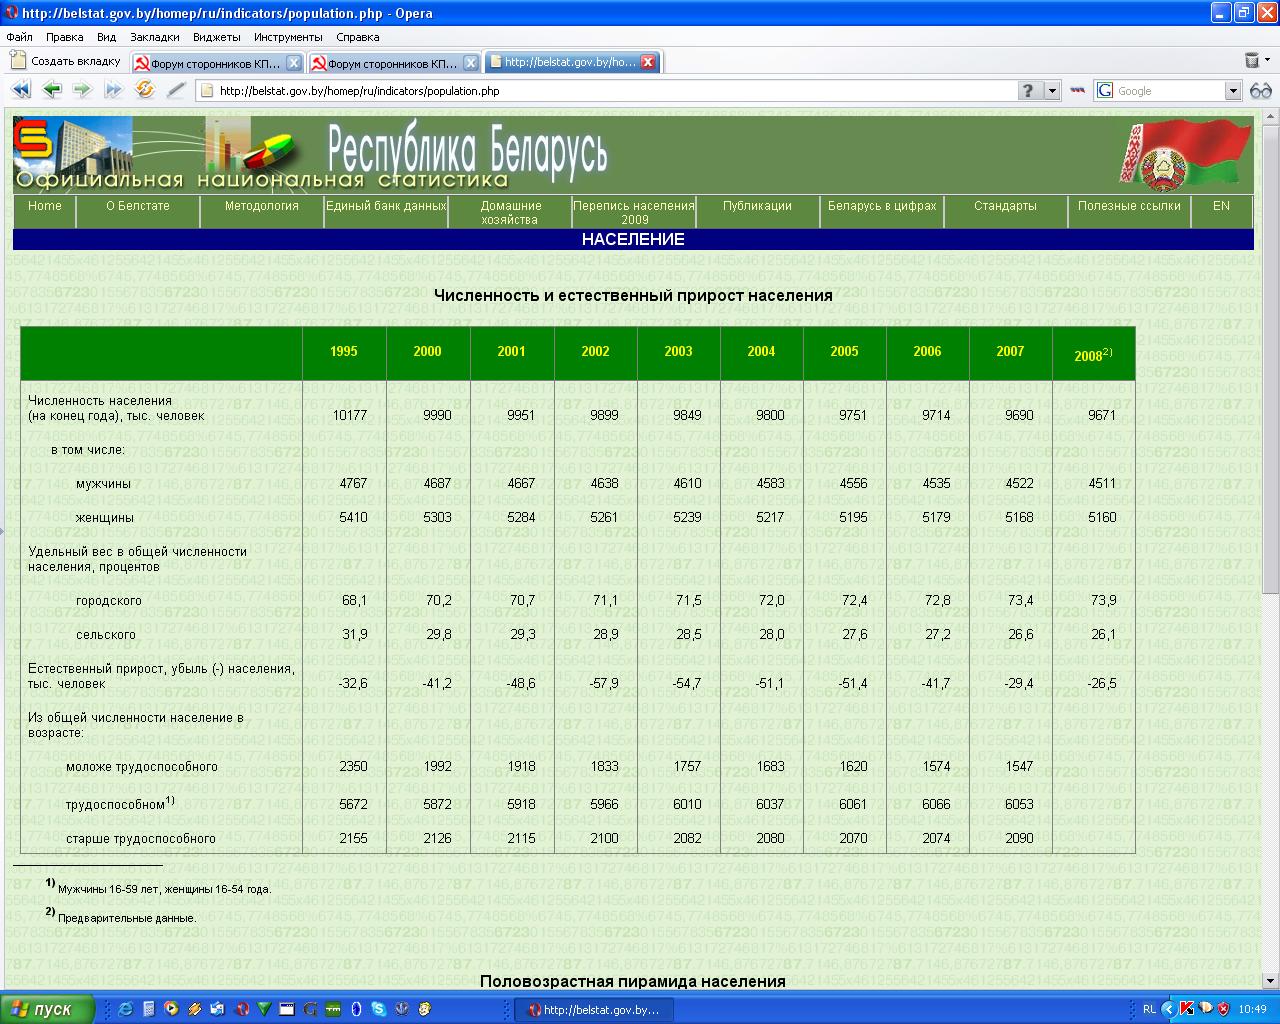Click the pencil wand icon in toolbar
Screen dimensions: 1280x1024
[176, 90]
